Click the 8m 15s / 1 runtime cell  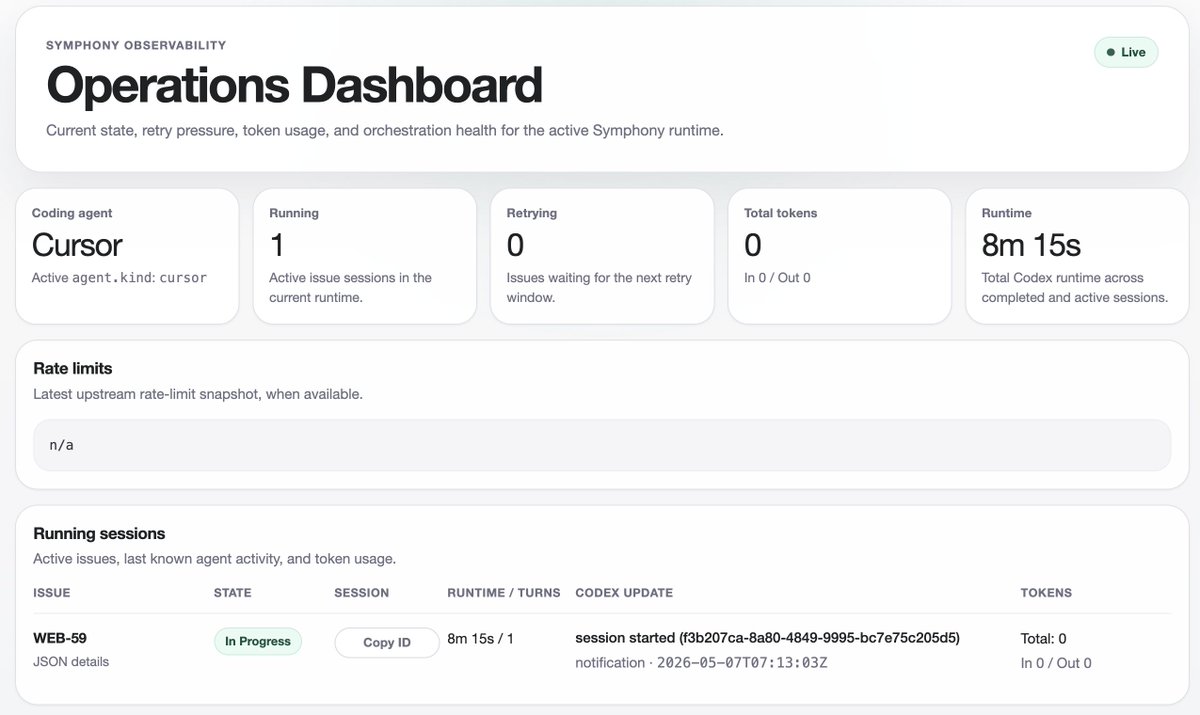480,638
